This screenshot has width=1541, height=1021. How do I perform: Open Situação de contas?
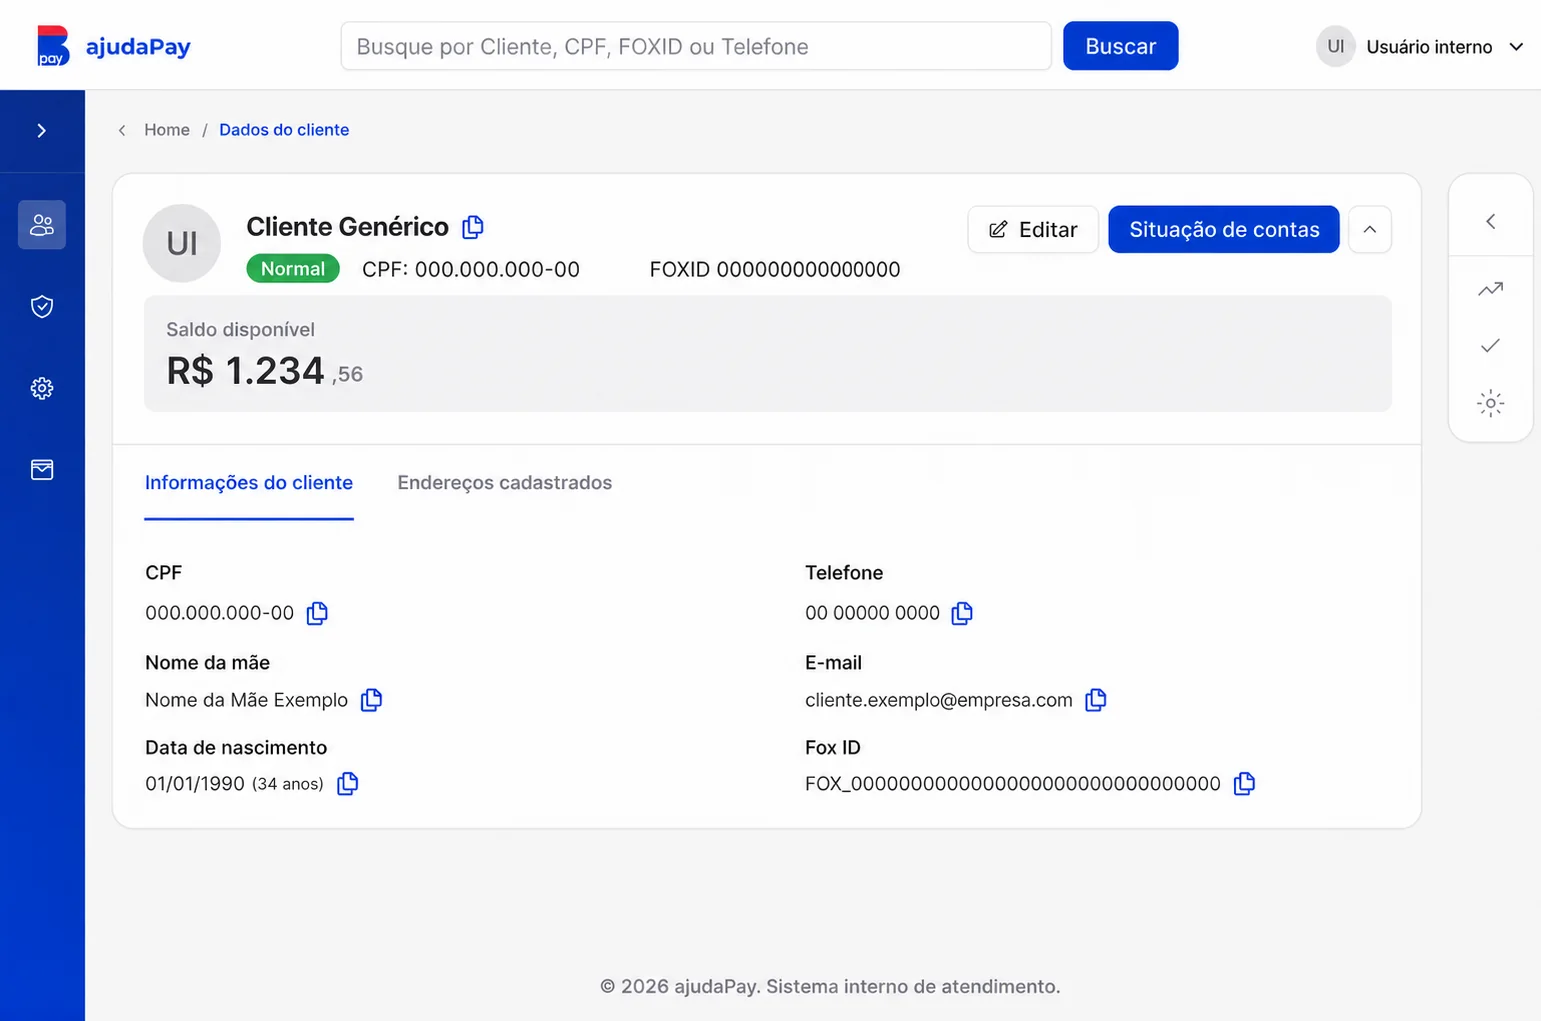1224,229
